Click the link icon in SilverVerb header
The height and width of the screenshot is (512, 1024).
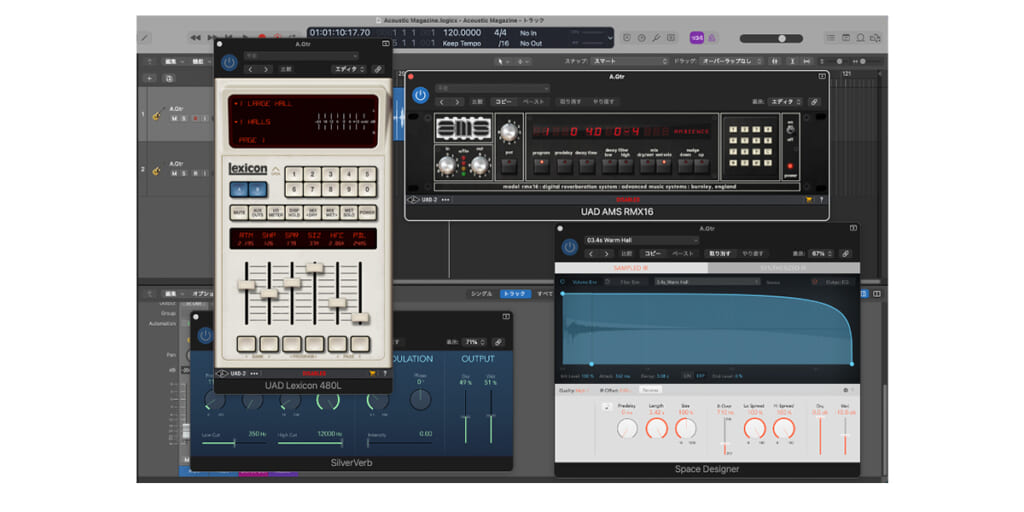pos(498,342)
